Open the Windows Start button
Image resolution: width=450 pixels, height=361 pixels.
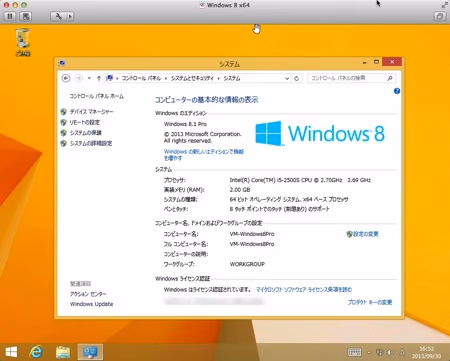(x=11, y=352)
